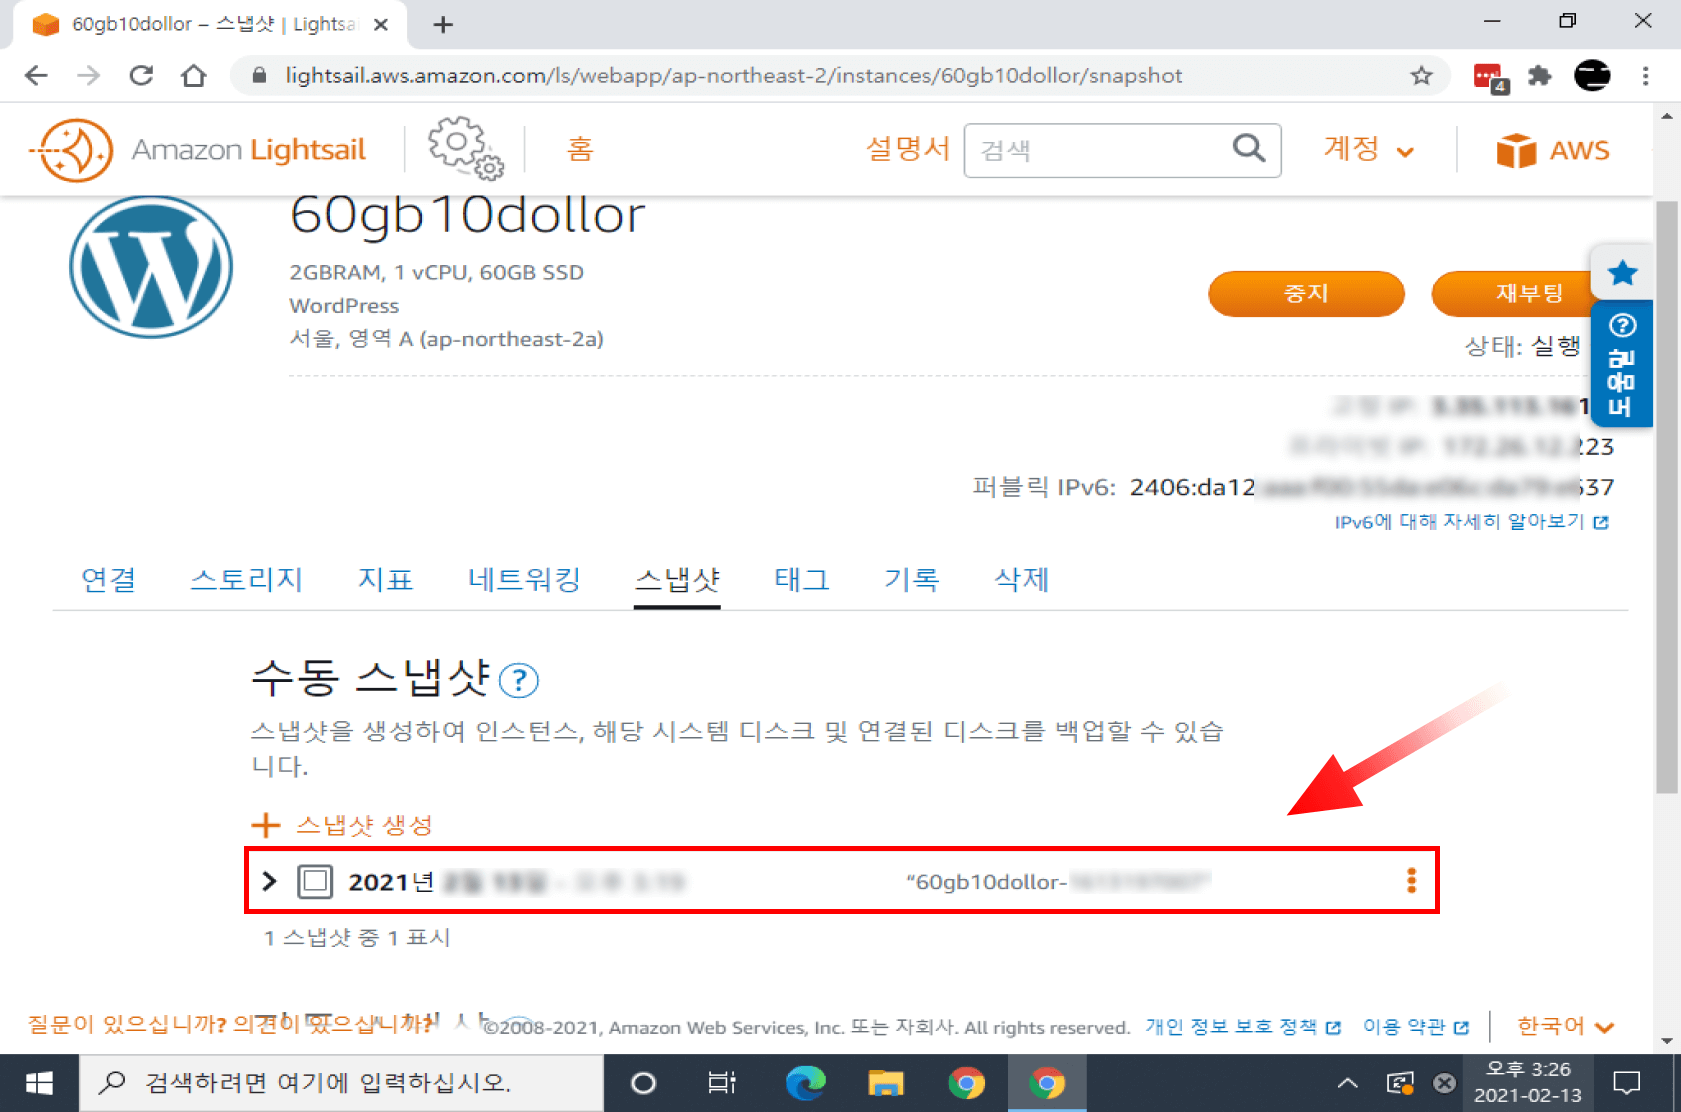Switch to the 연결 tab
The width and height of the screenshot is (1681, 1112).
[108, 579]
